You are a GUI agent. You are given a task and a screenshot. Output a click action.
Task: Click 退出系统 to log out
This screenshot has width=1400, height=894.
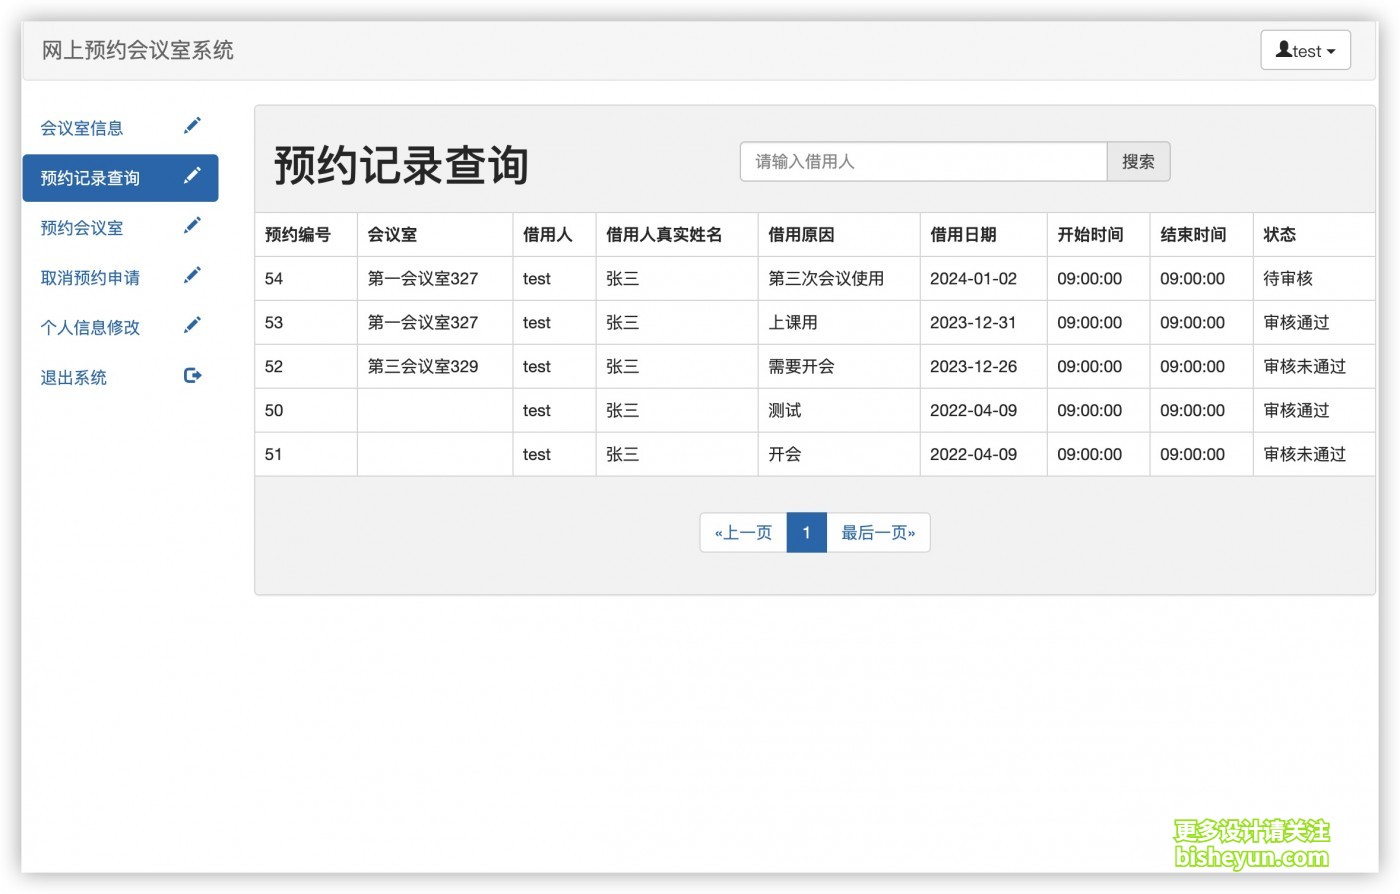(74, 377)
